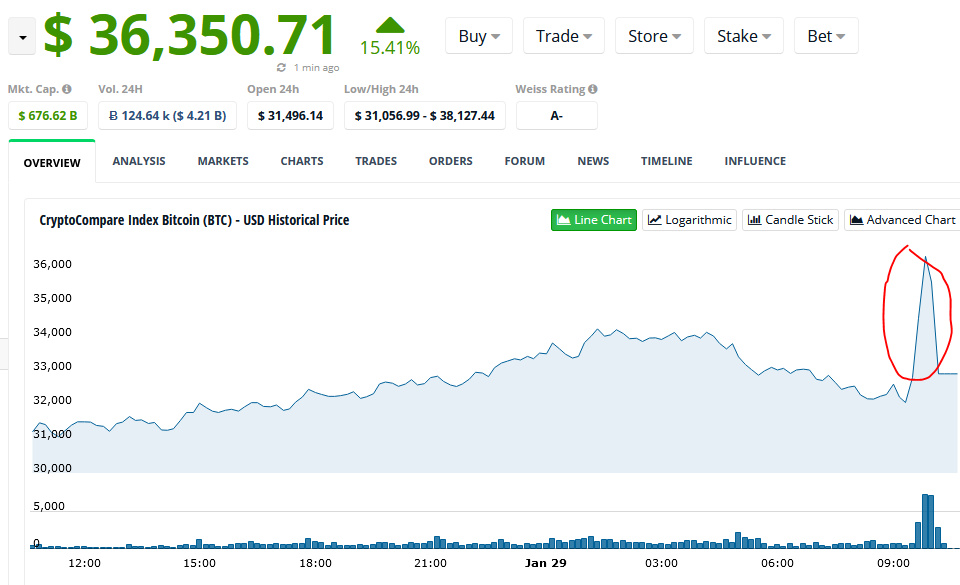Open the Bet dropdown menu

pyautogui.click(x=826, y=36)
